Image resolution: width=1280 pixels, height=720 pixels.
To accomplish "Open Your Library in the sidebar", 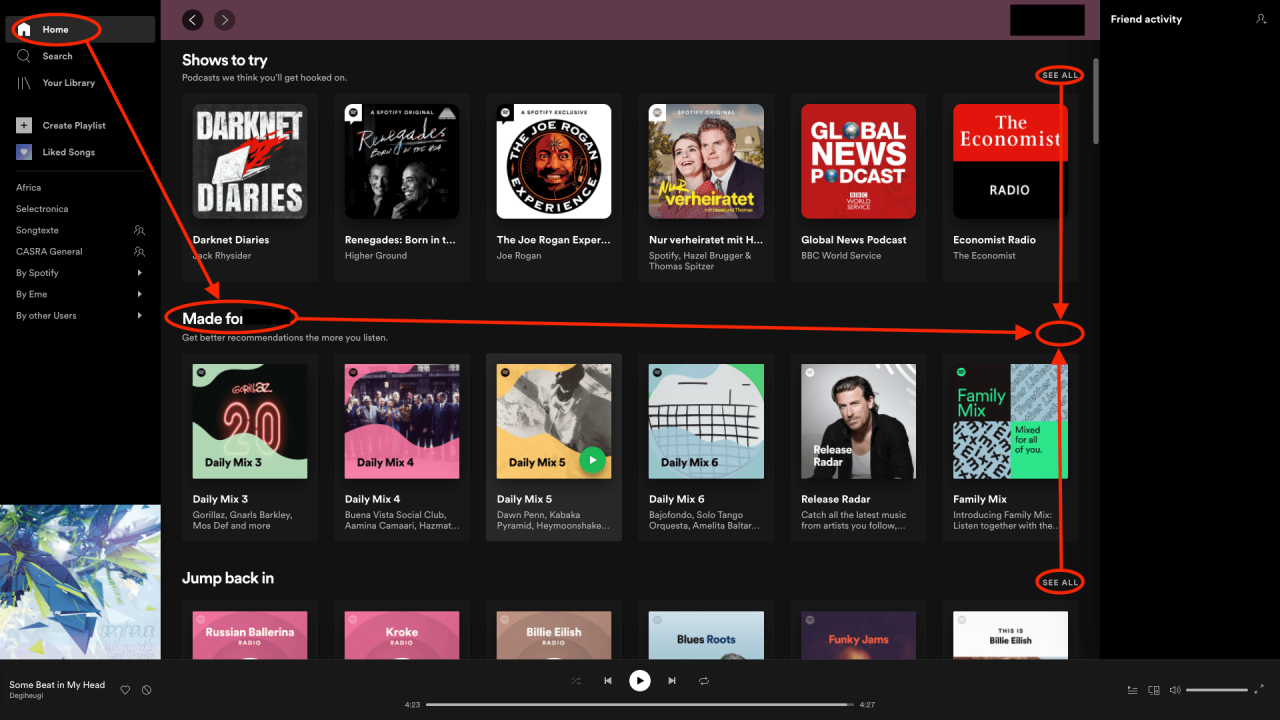I will click(x=68, y=83).
